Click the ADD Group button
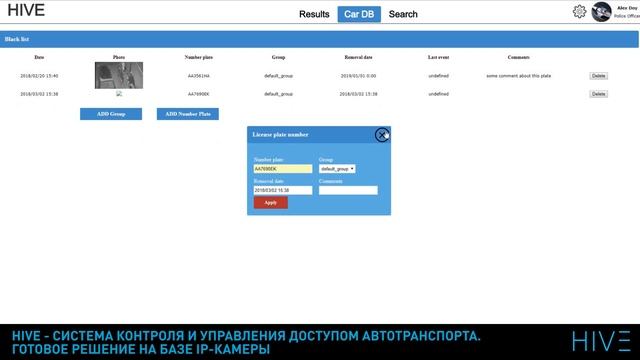Viewport: 640px width, 360px height. pyautogui.click(x=111, y=114)
